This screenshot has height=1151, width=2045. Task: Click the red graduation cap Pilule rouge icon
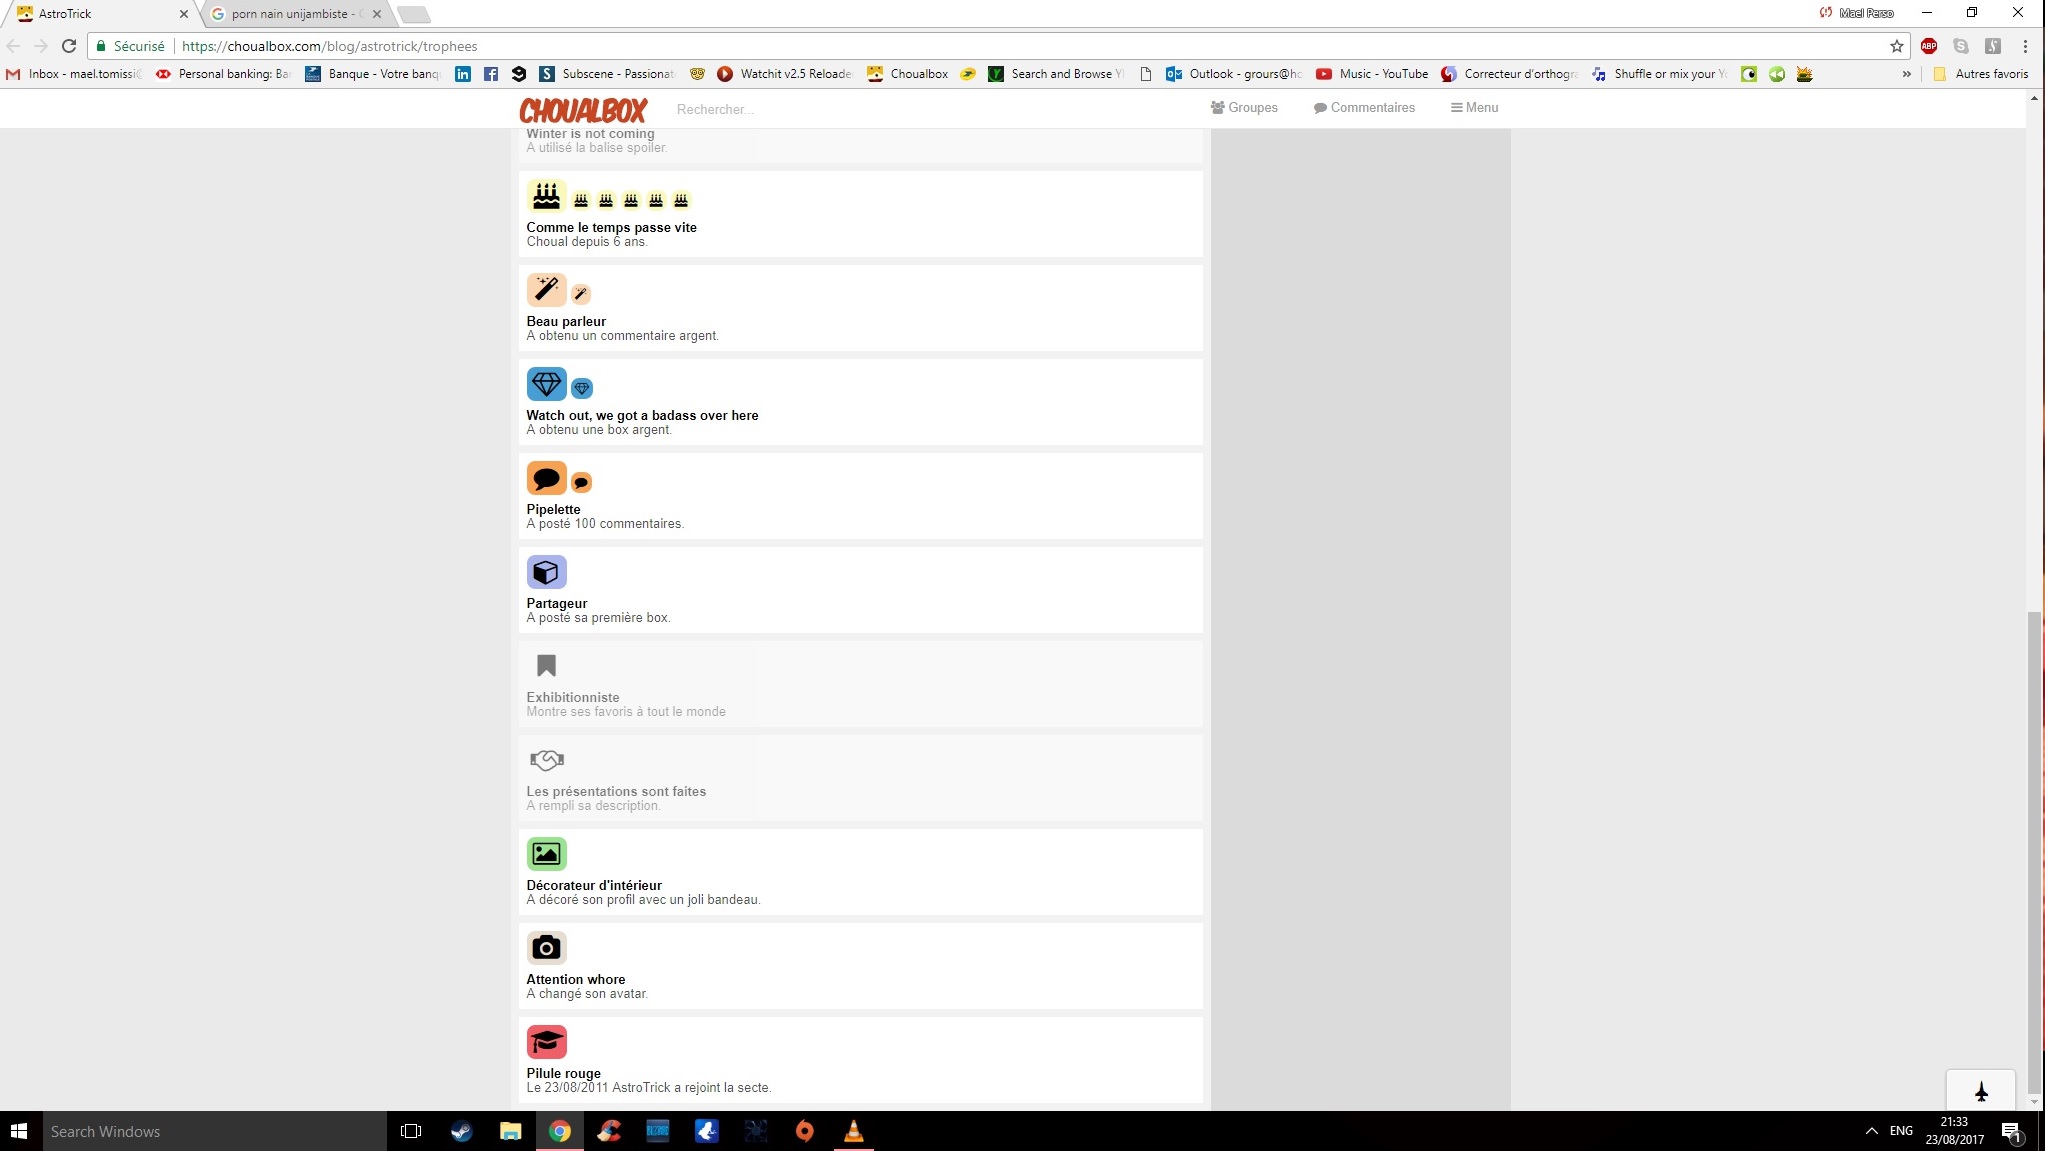(x=546, y=1042)
